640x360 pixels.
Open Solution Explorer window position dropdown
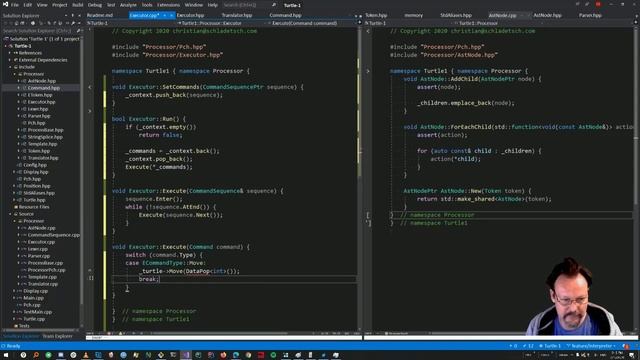pos(66,16)
